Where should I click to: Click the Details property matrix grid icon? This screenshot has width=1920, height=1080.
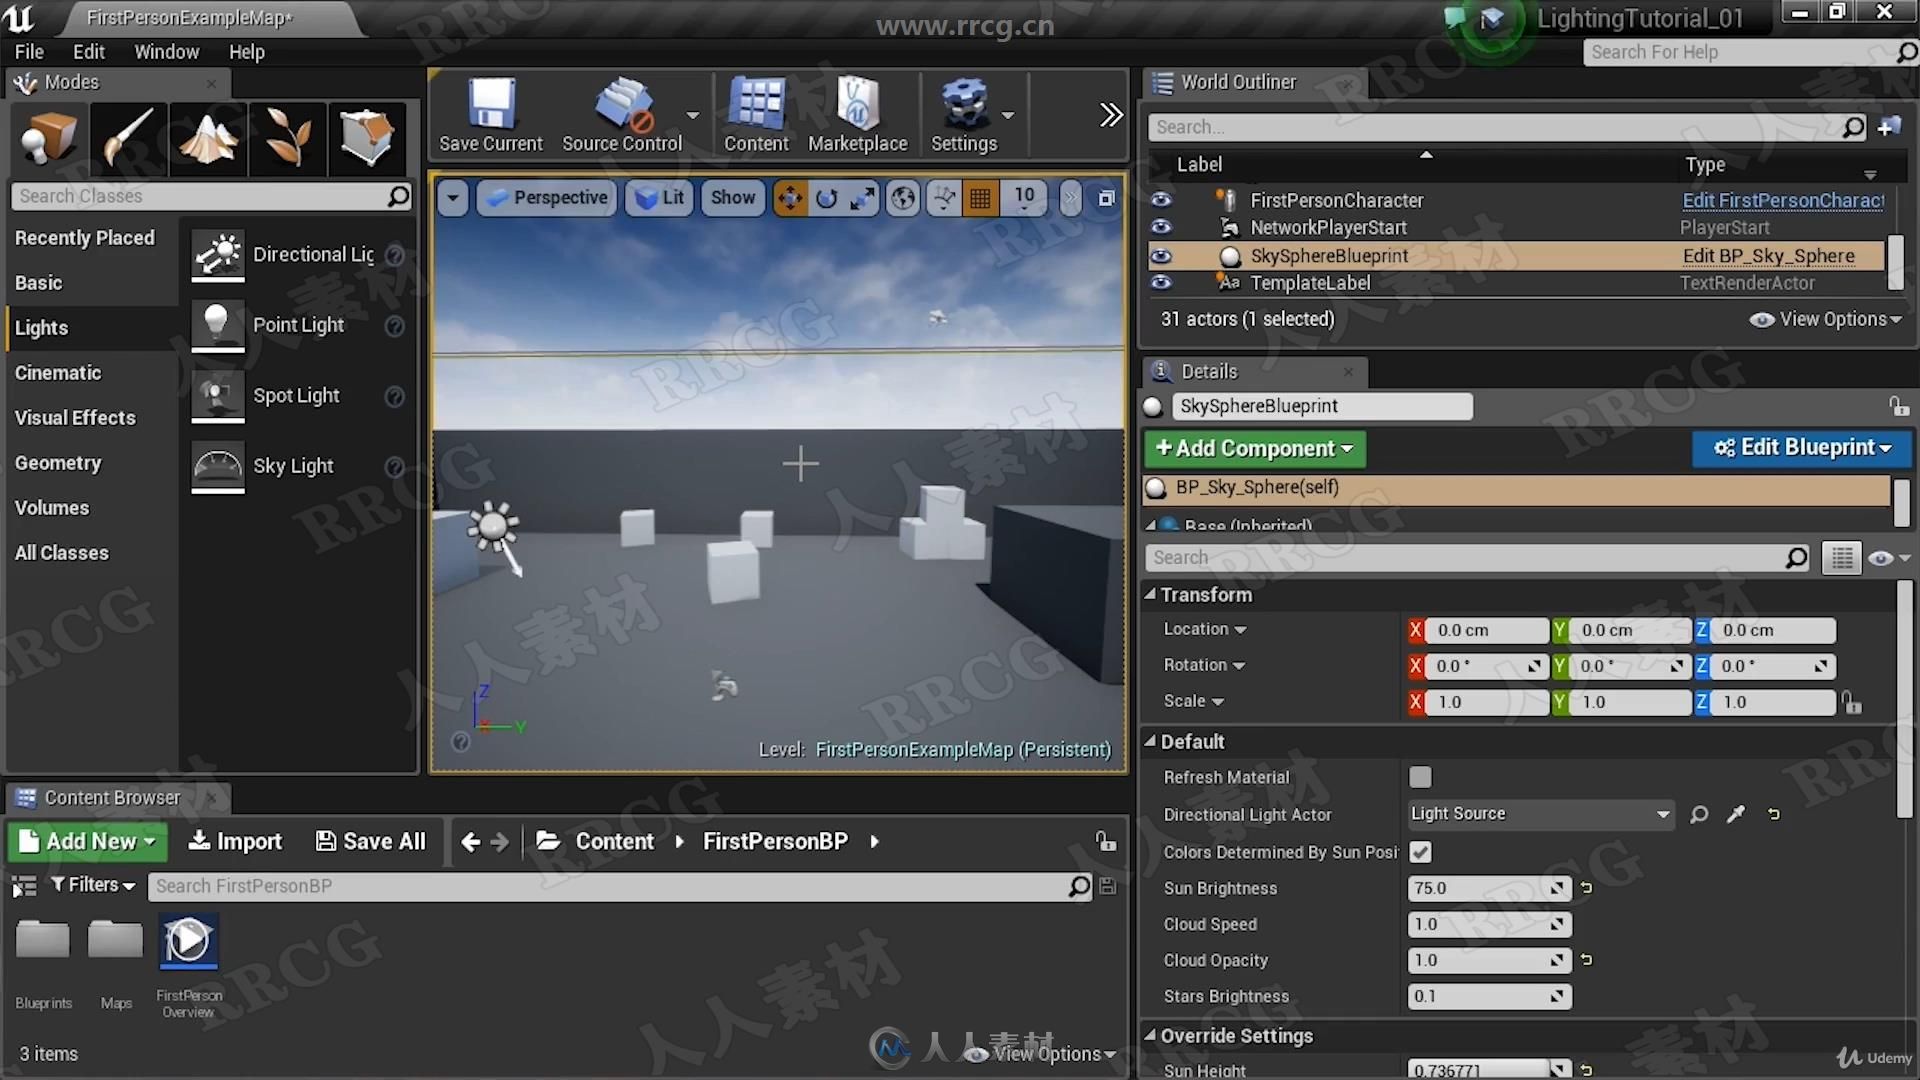(x=1842, y=558)
